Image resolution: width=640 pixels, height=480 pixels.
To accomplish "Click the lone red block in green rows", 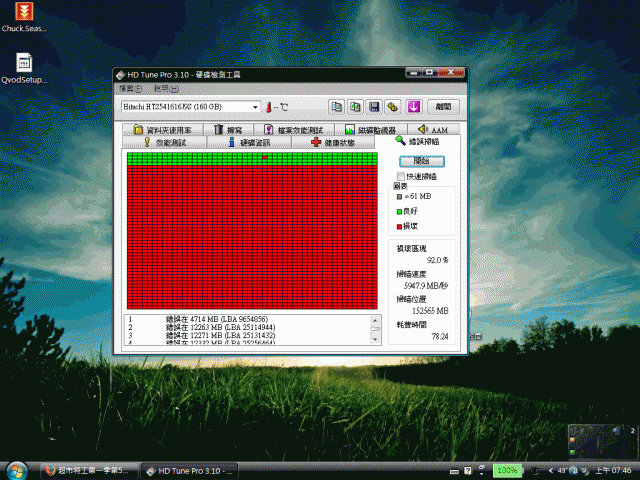I will pos(265,157).
